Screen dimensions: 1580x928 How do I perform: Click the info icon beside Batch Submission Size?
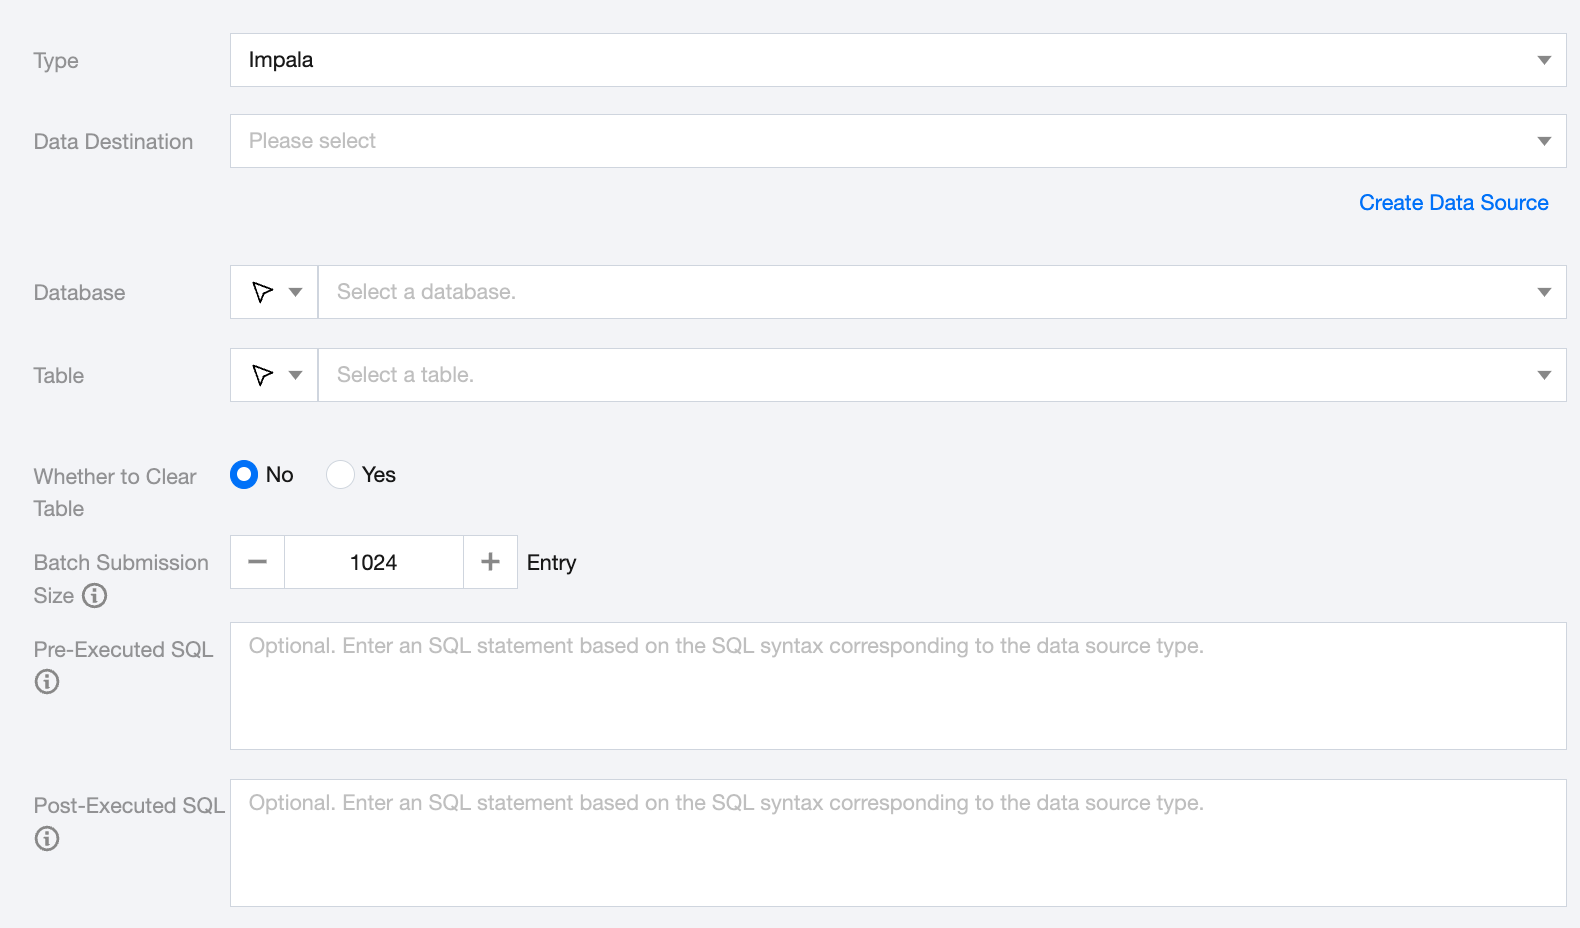coord(94,596)
